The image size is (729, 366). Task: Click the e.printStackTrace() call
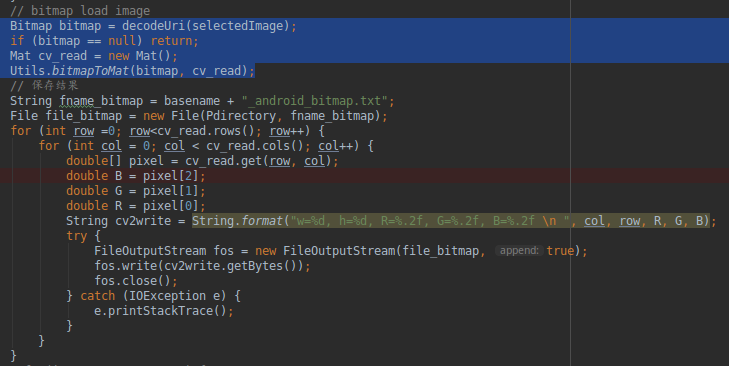tap(164, 311)
